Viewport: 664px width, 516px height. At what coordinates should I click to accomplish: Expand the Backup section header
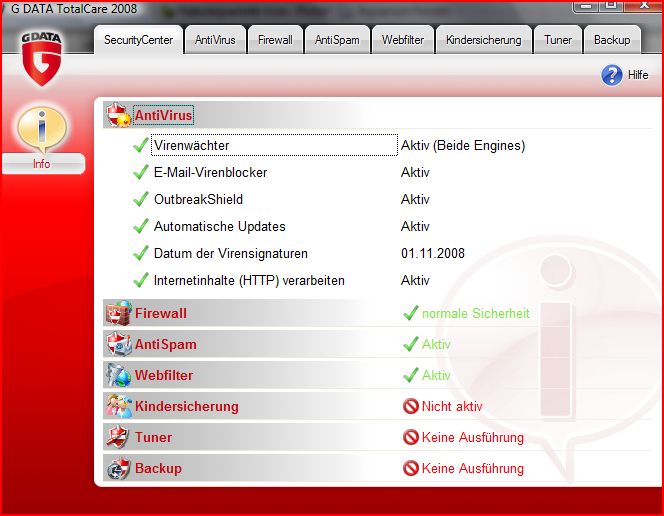pos(158,468)
